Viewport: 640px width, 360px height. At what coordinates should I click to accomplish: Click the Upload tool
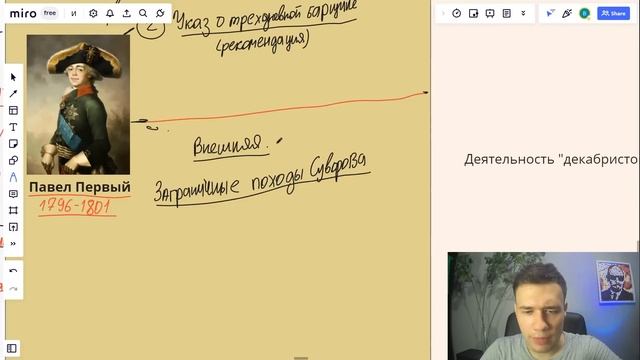point(13,227)
